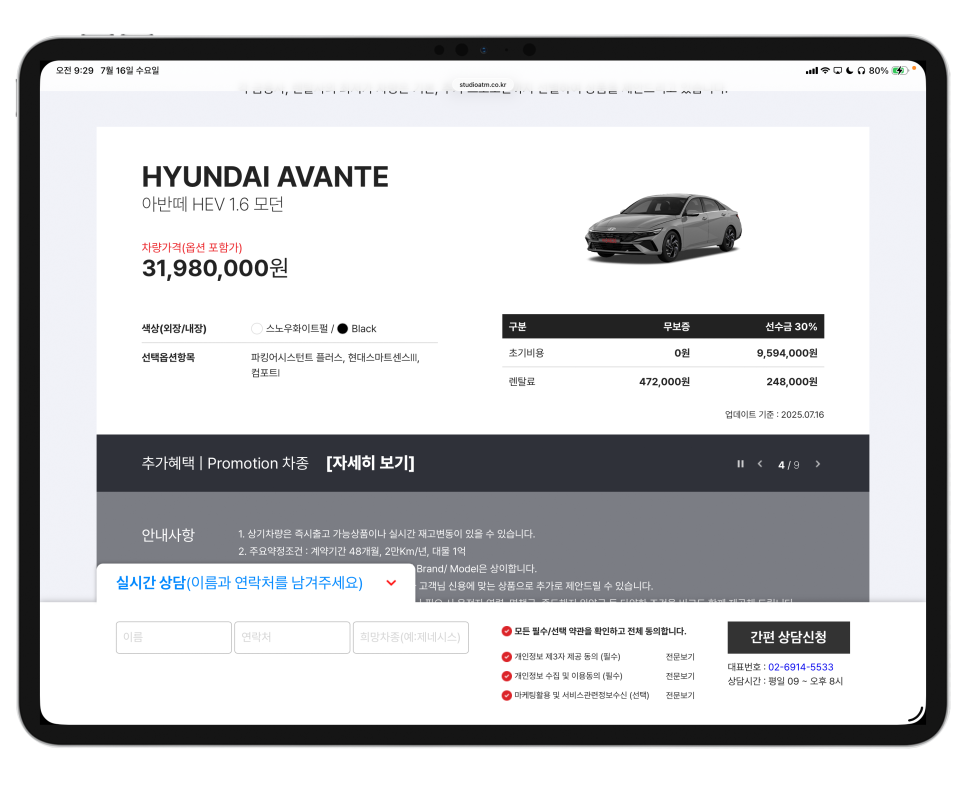This screenshot has height=785, width=966.
Task: Select the Black interior color swatch
Action: (343, 328)
